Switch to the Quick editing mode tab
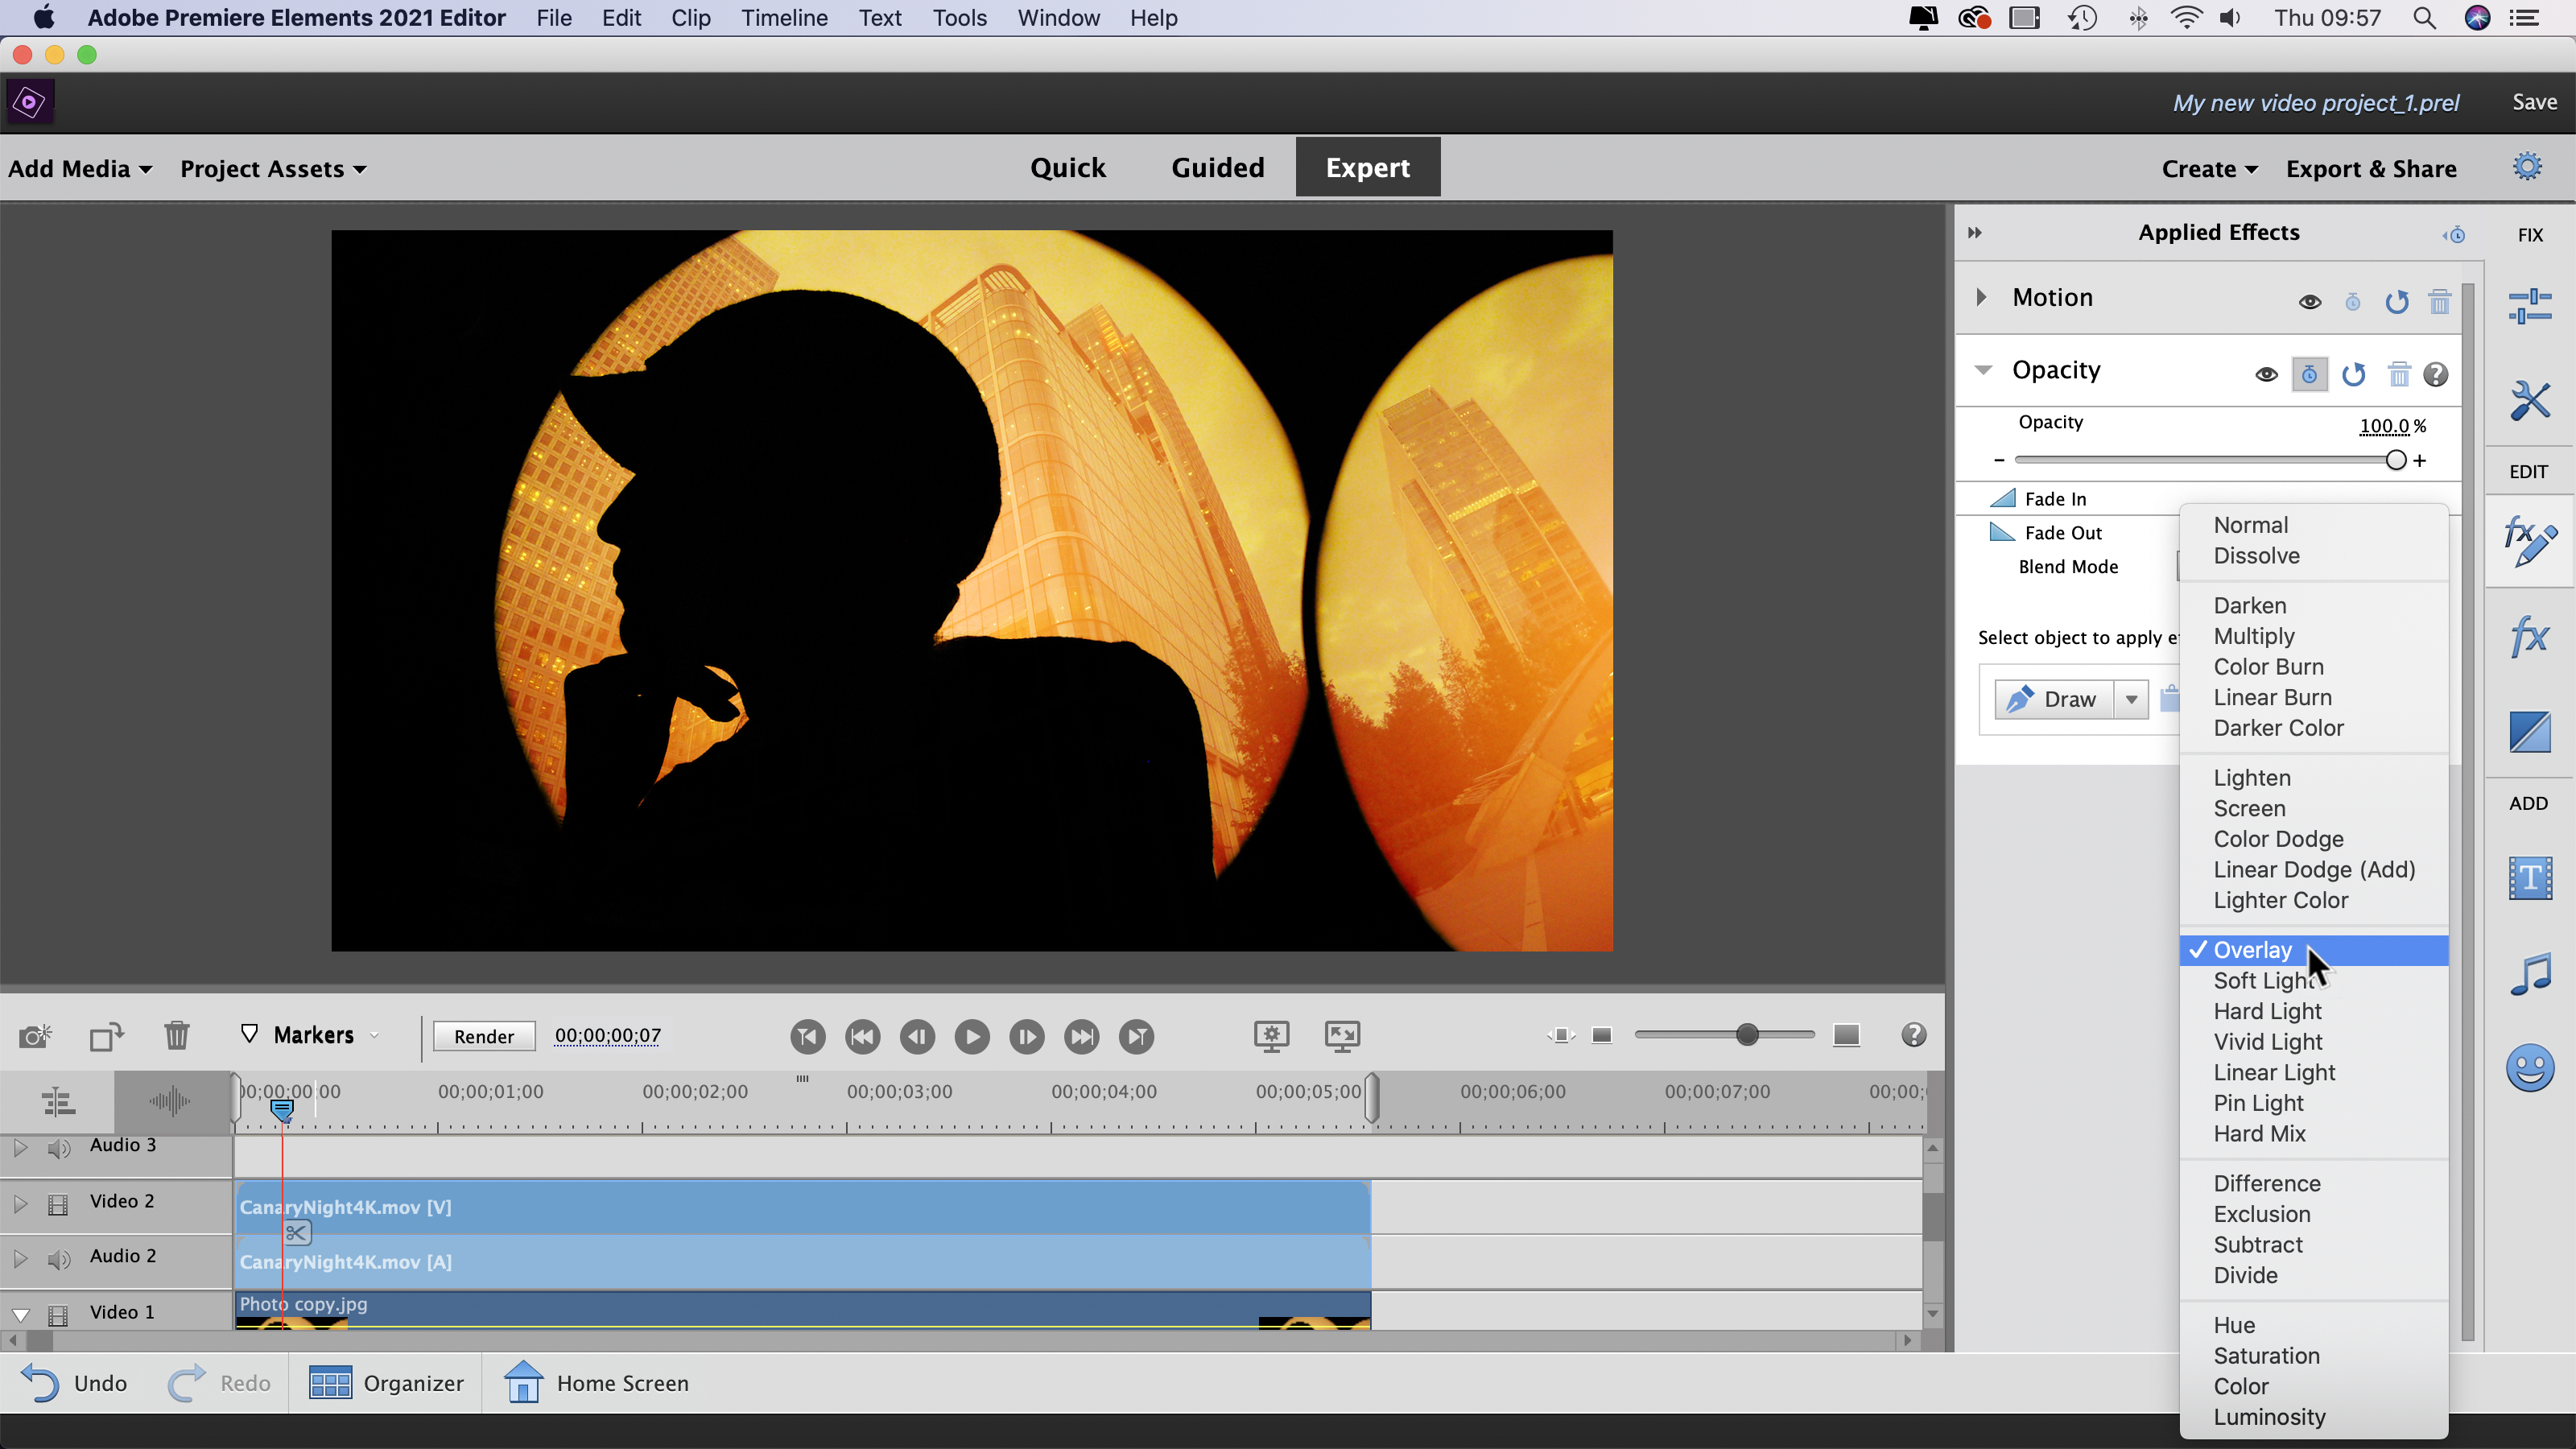The image size is (2576, 1449). (1068, 167)
